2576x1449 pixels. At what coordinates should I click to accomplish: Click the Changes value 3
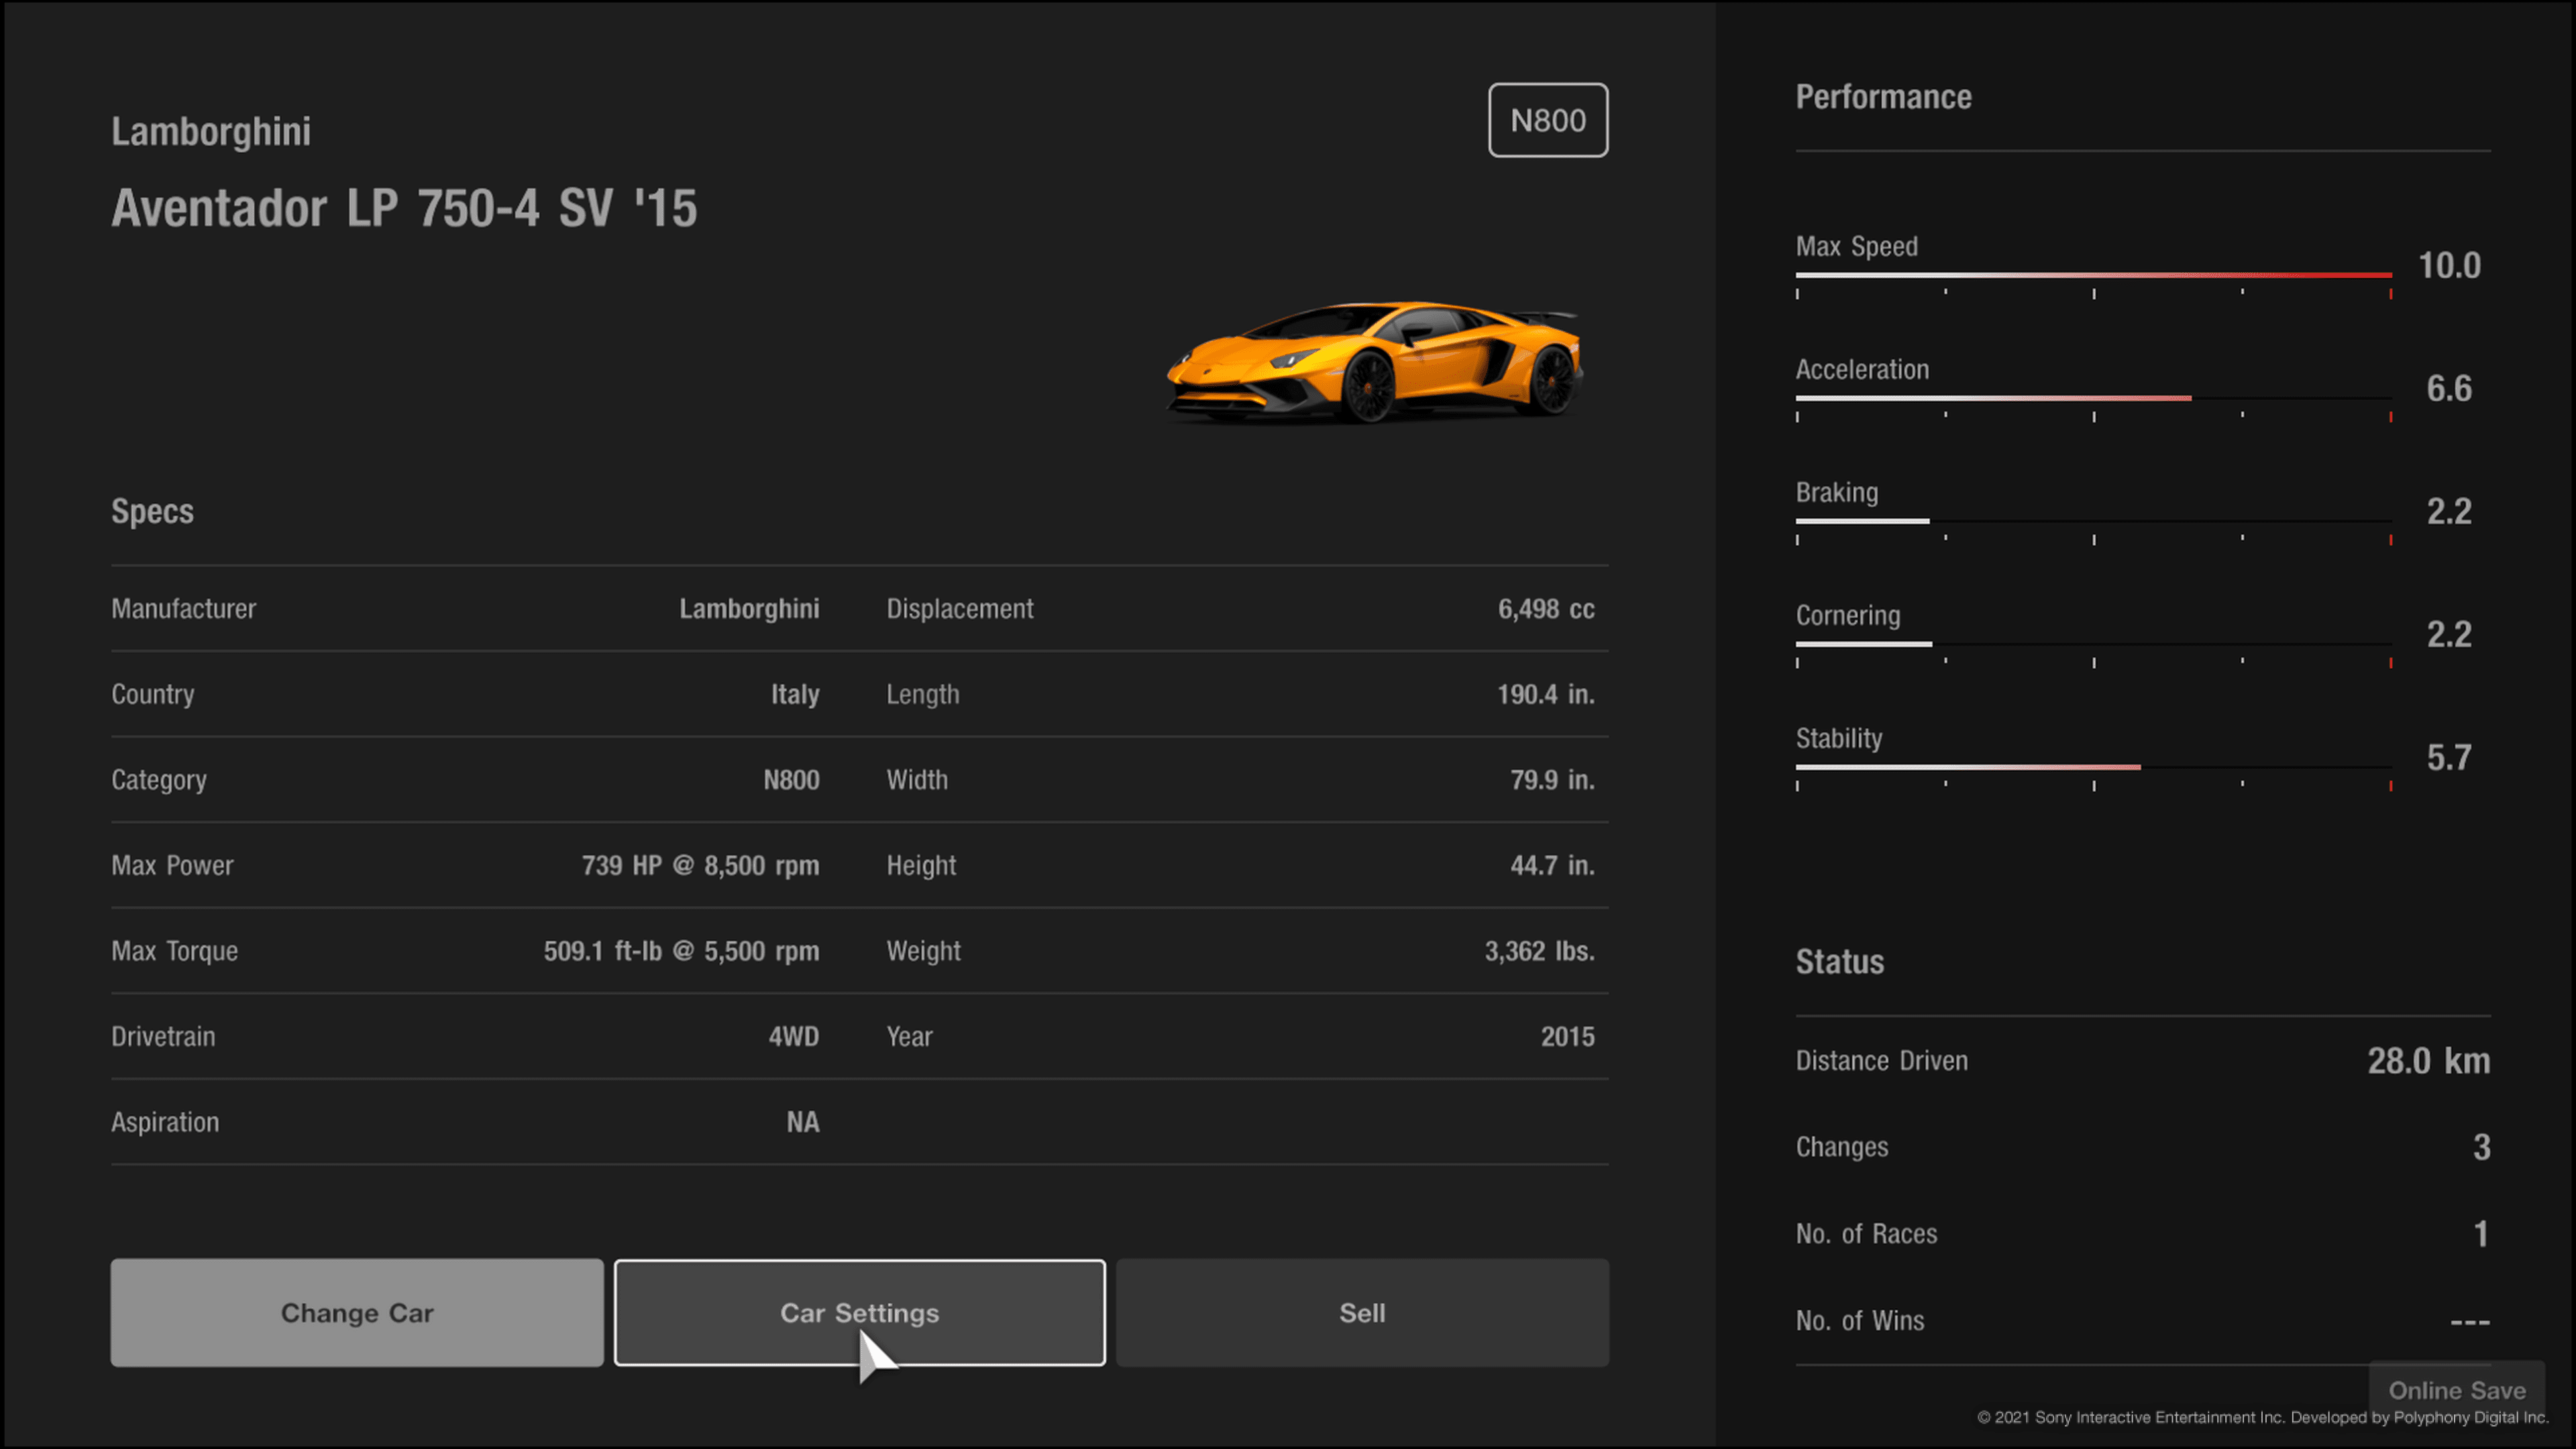click(x=2482, y=1147)
